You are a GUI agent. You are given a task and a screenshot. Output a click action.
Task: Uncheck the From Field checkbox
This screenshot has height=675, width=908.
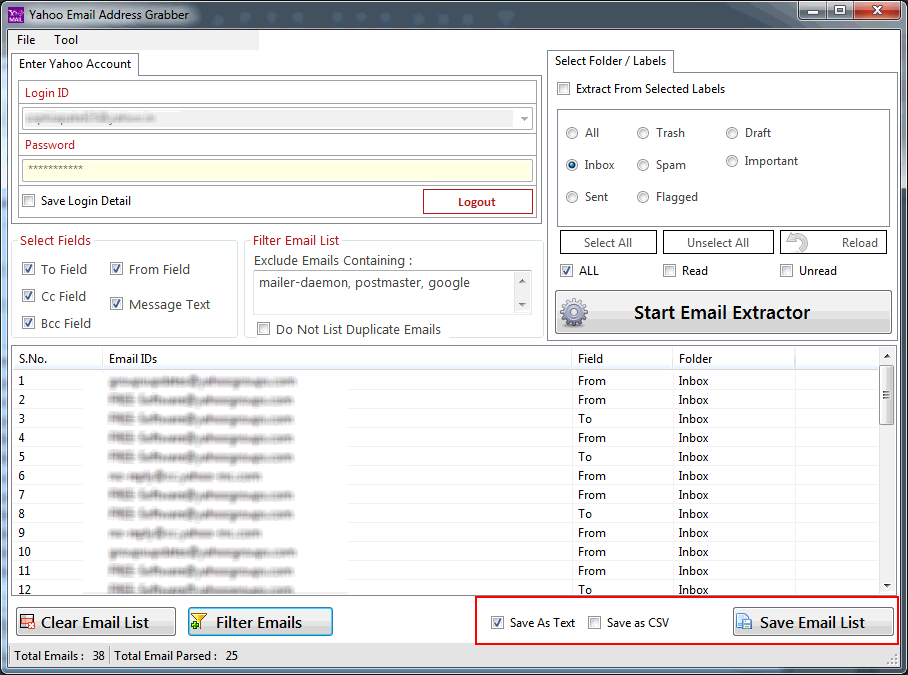coord(116,269)
